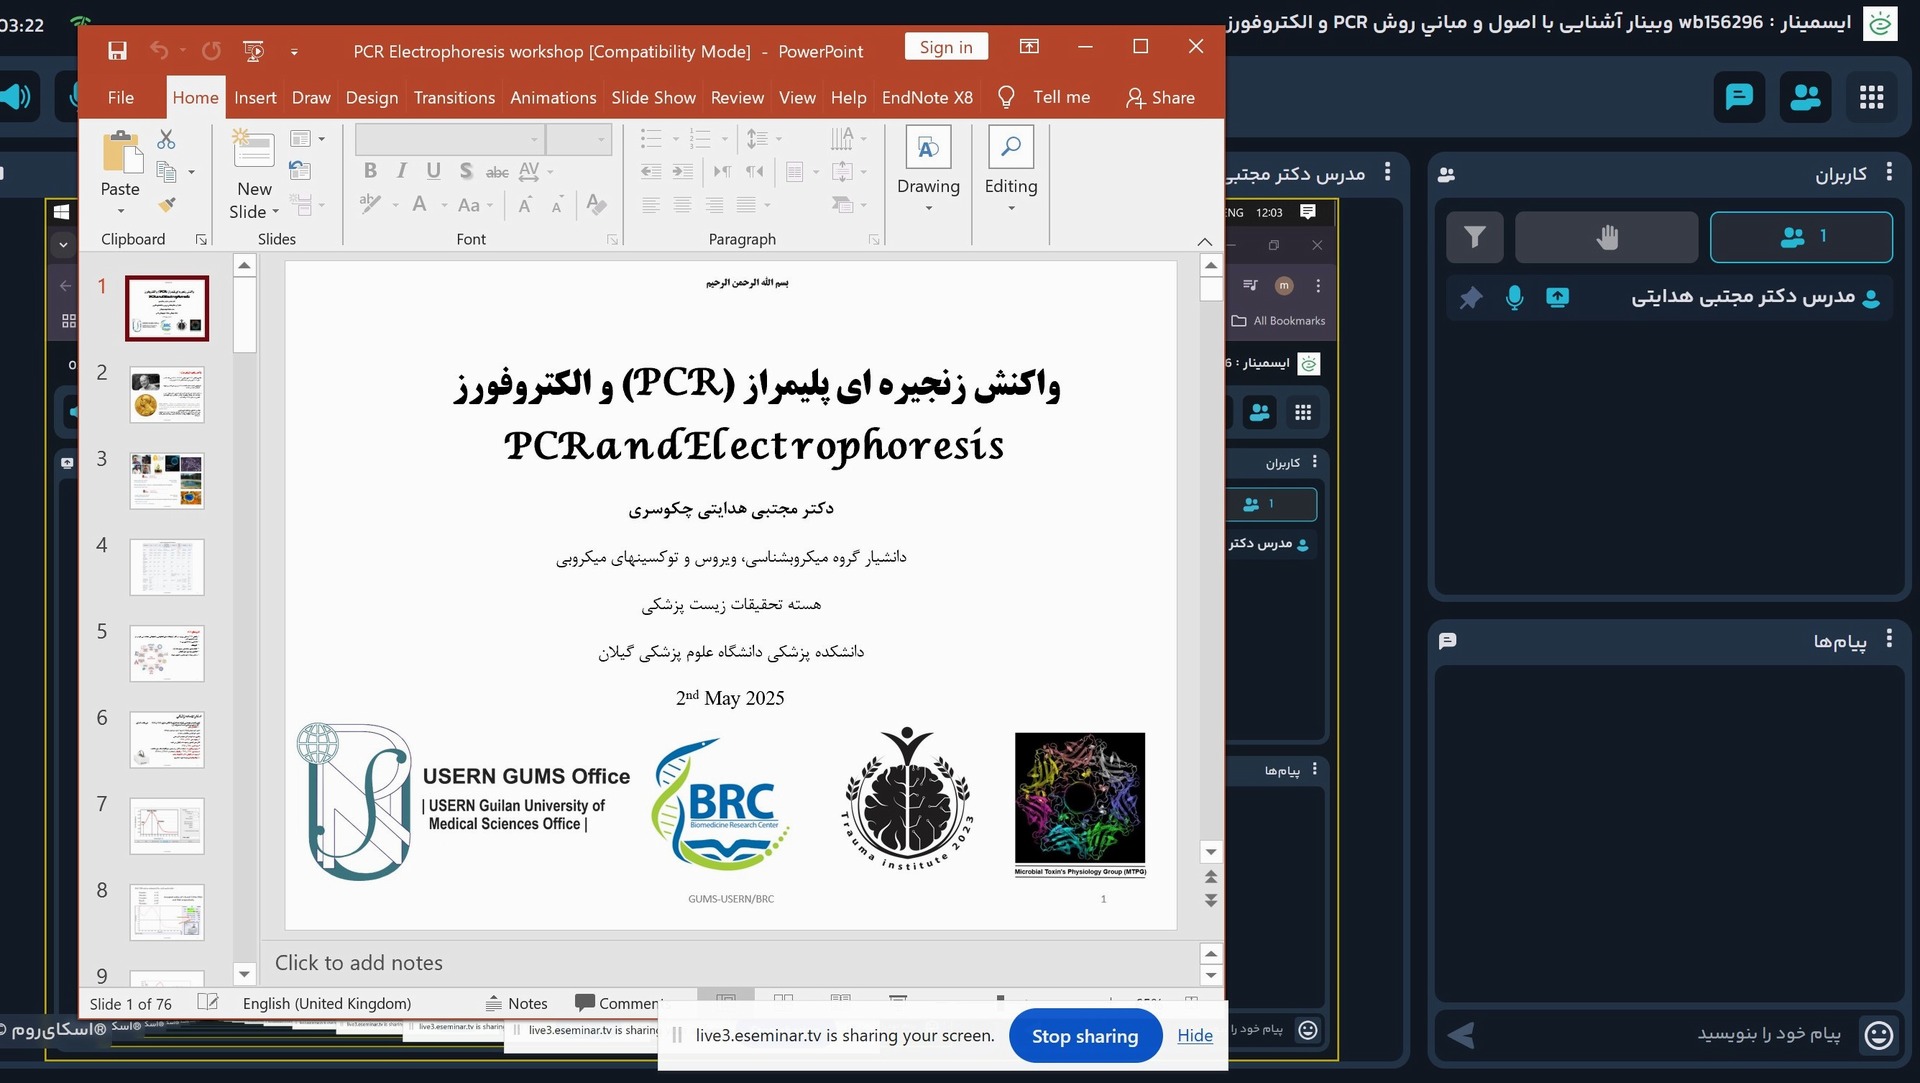The width and height of the screenshot is (1920, 1083).
Task: Open the font size combo box
Action: pyautogui.click(x=578, y=139)
